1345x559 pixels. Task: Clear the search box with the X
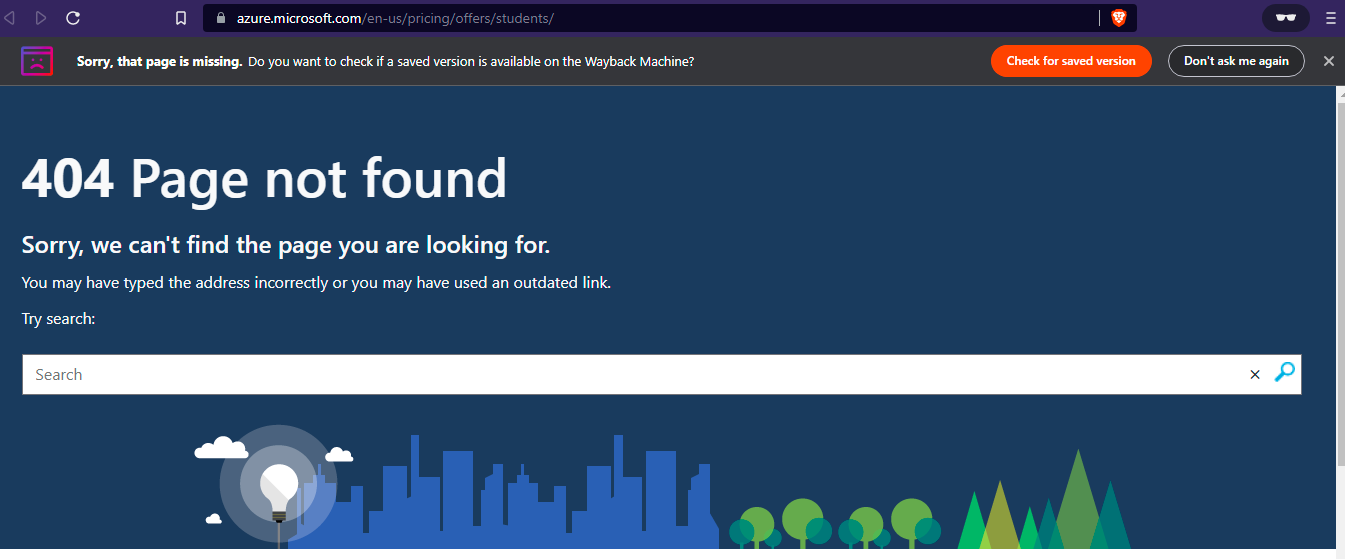tap(1255, 375)
